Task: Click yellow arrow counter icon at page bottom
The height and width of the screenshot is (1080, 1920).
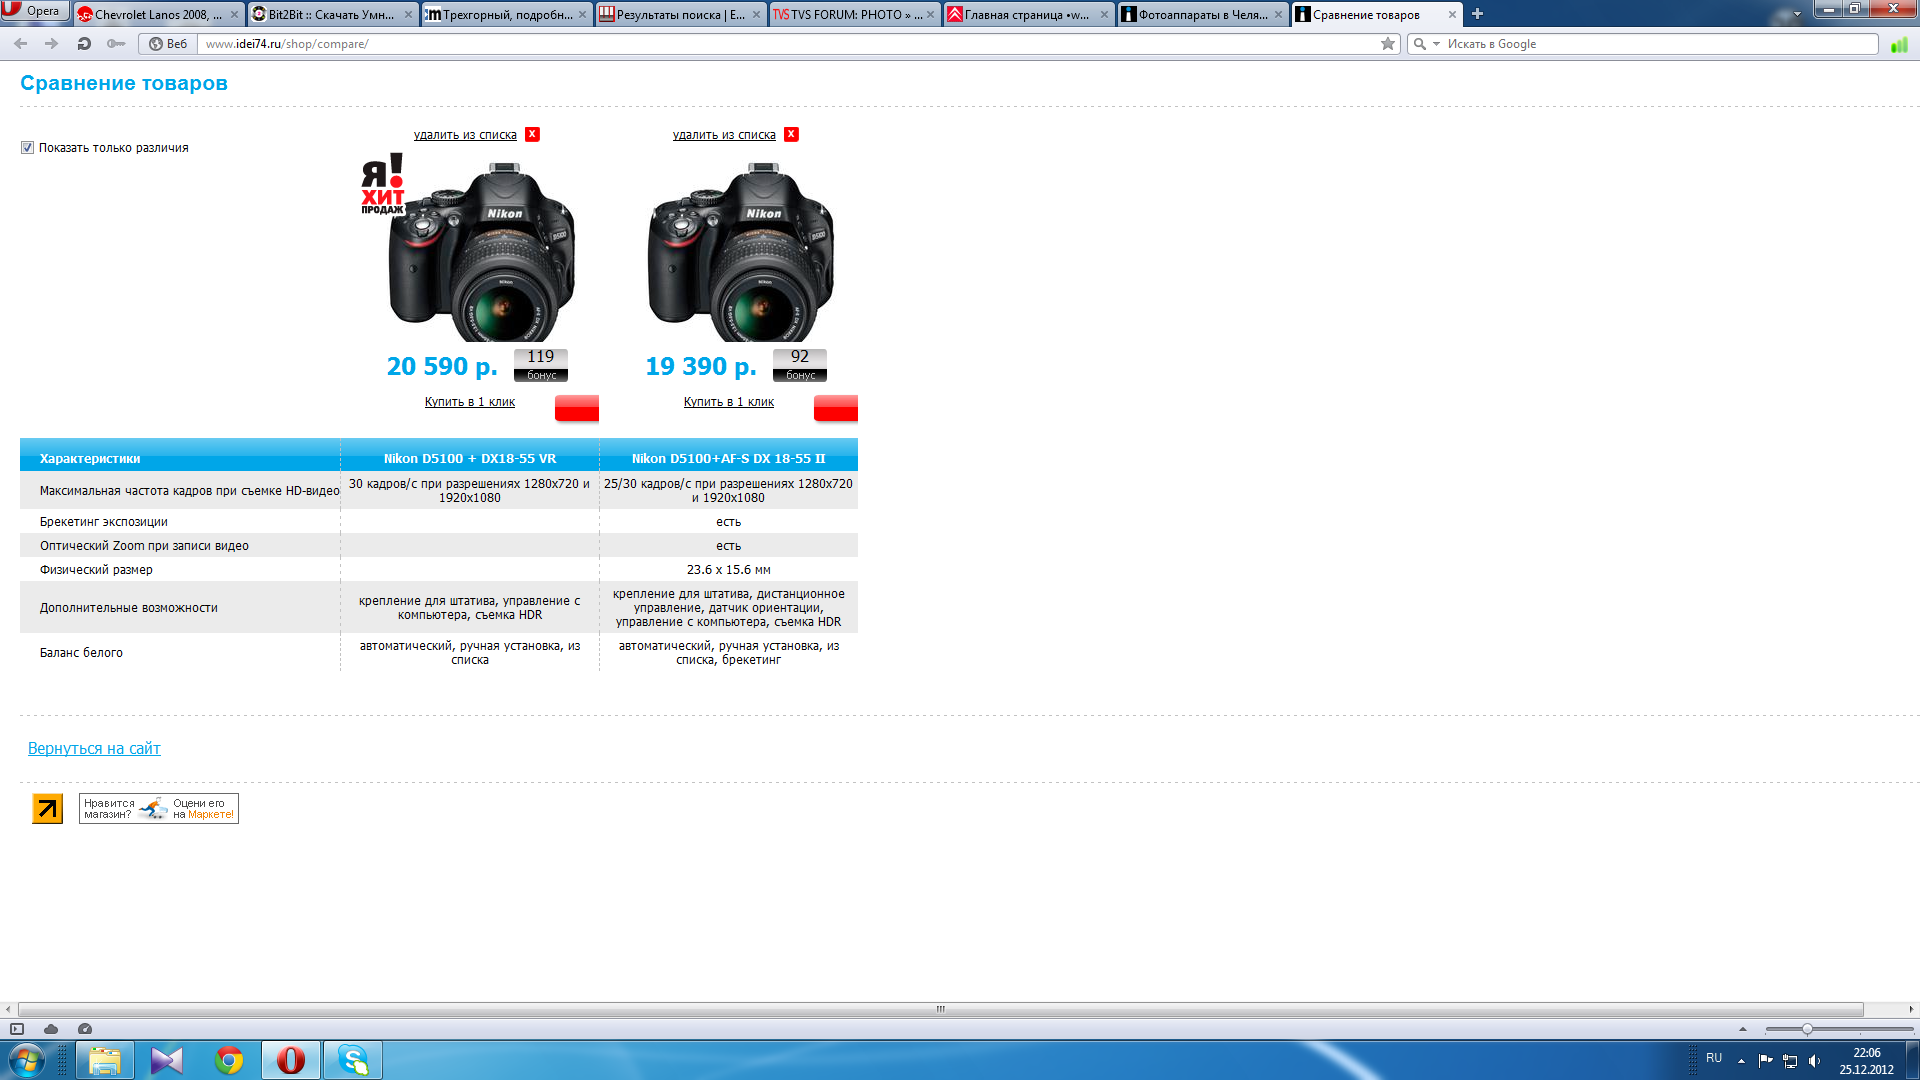Action: point(47,808)
